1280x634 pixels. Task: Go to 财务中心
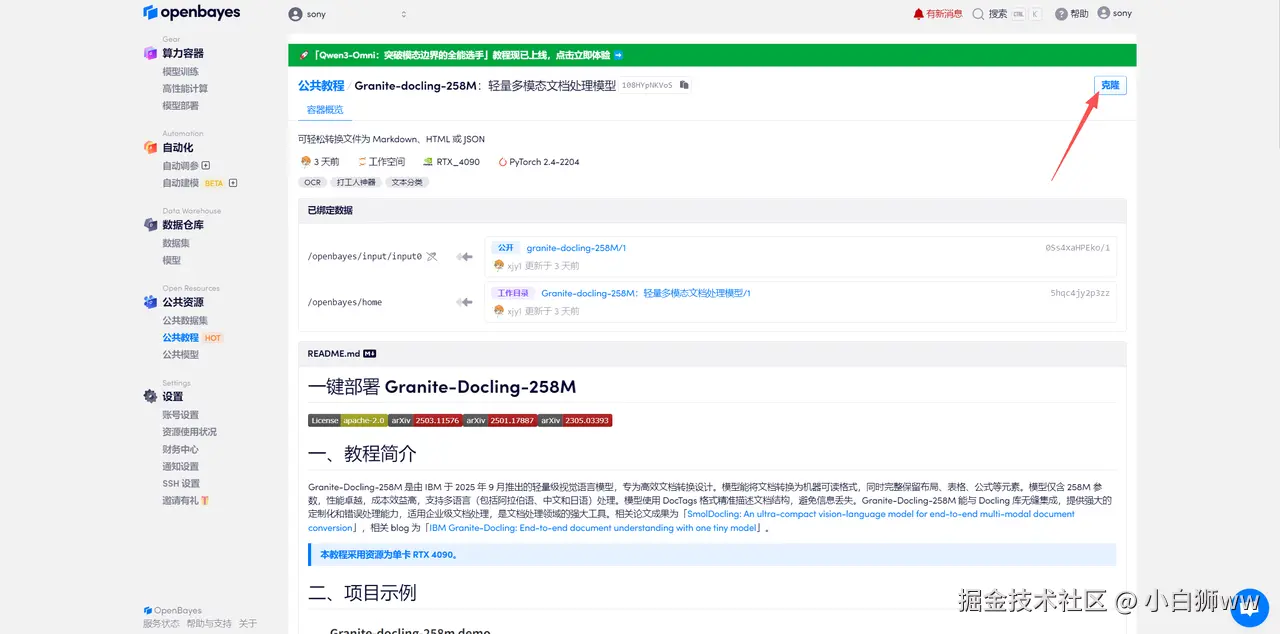tap(180, 449)
